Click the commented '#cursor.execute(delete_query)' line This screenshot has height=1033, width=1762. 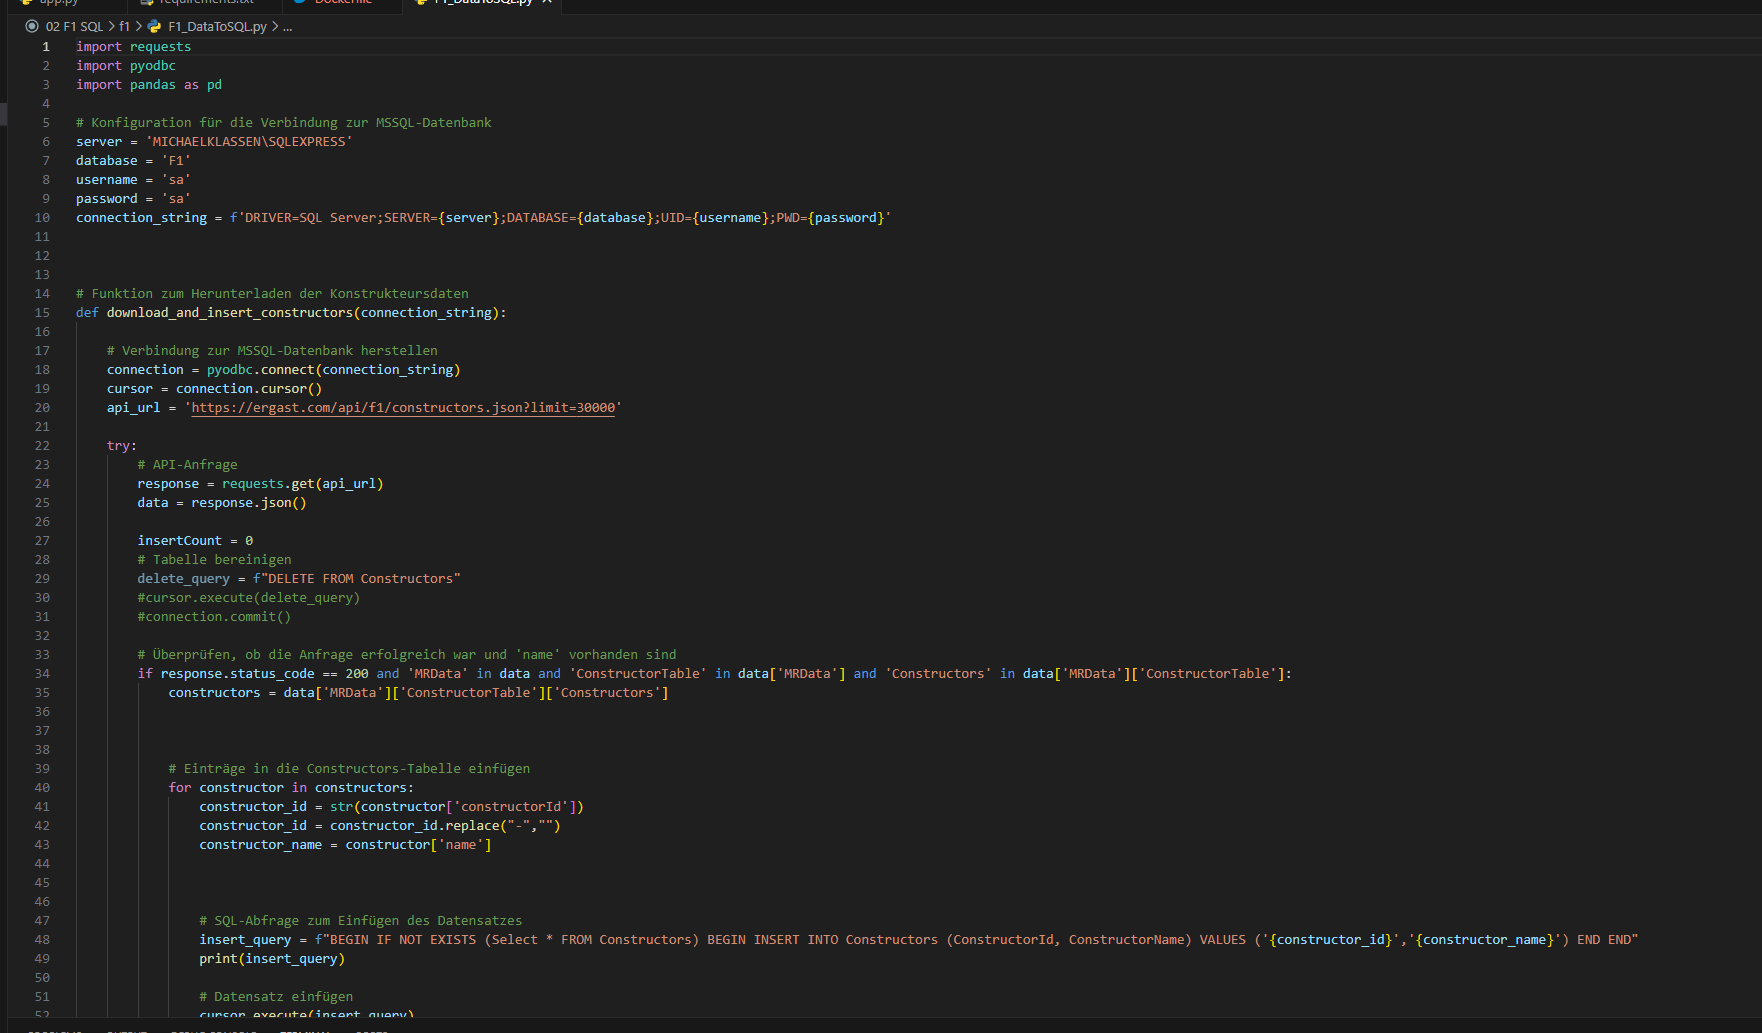(x=249, y=598)
